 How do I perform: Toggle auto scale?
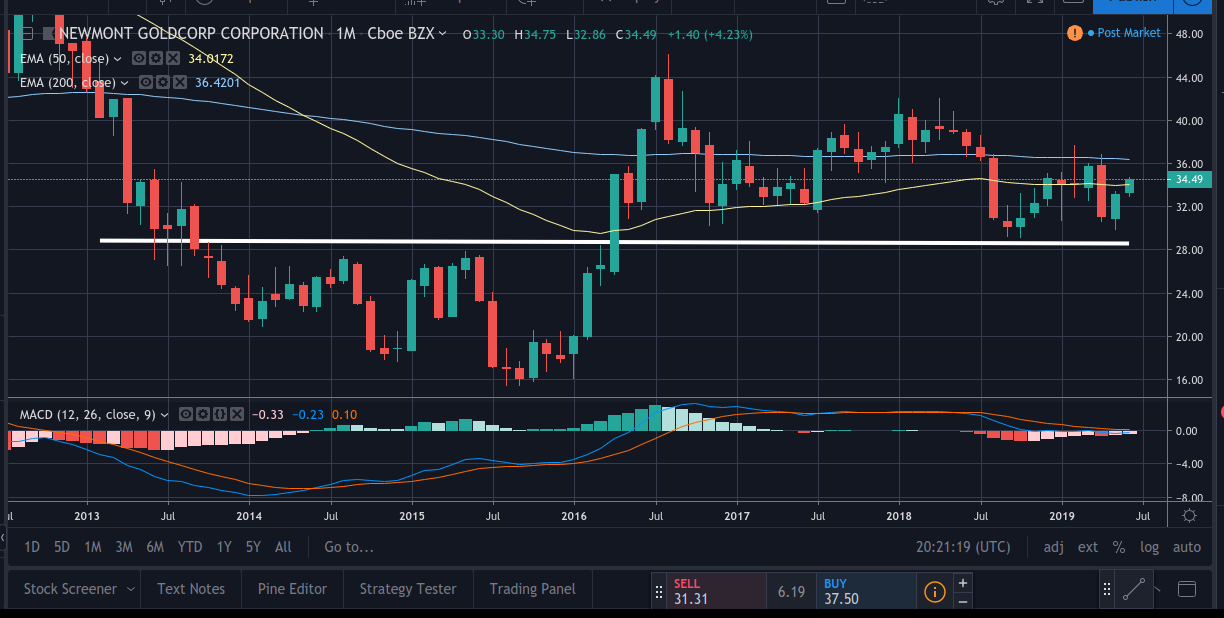pyautogui.click(x=1187, y=547)
